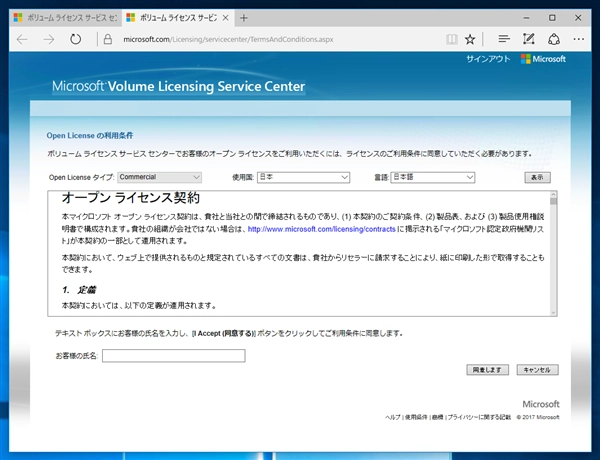
Task: Open a new tab with plus button
Action: (x=244, y=18)
